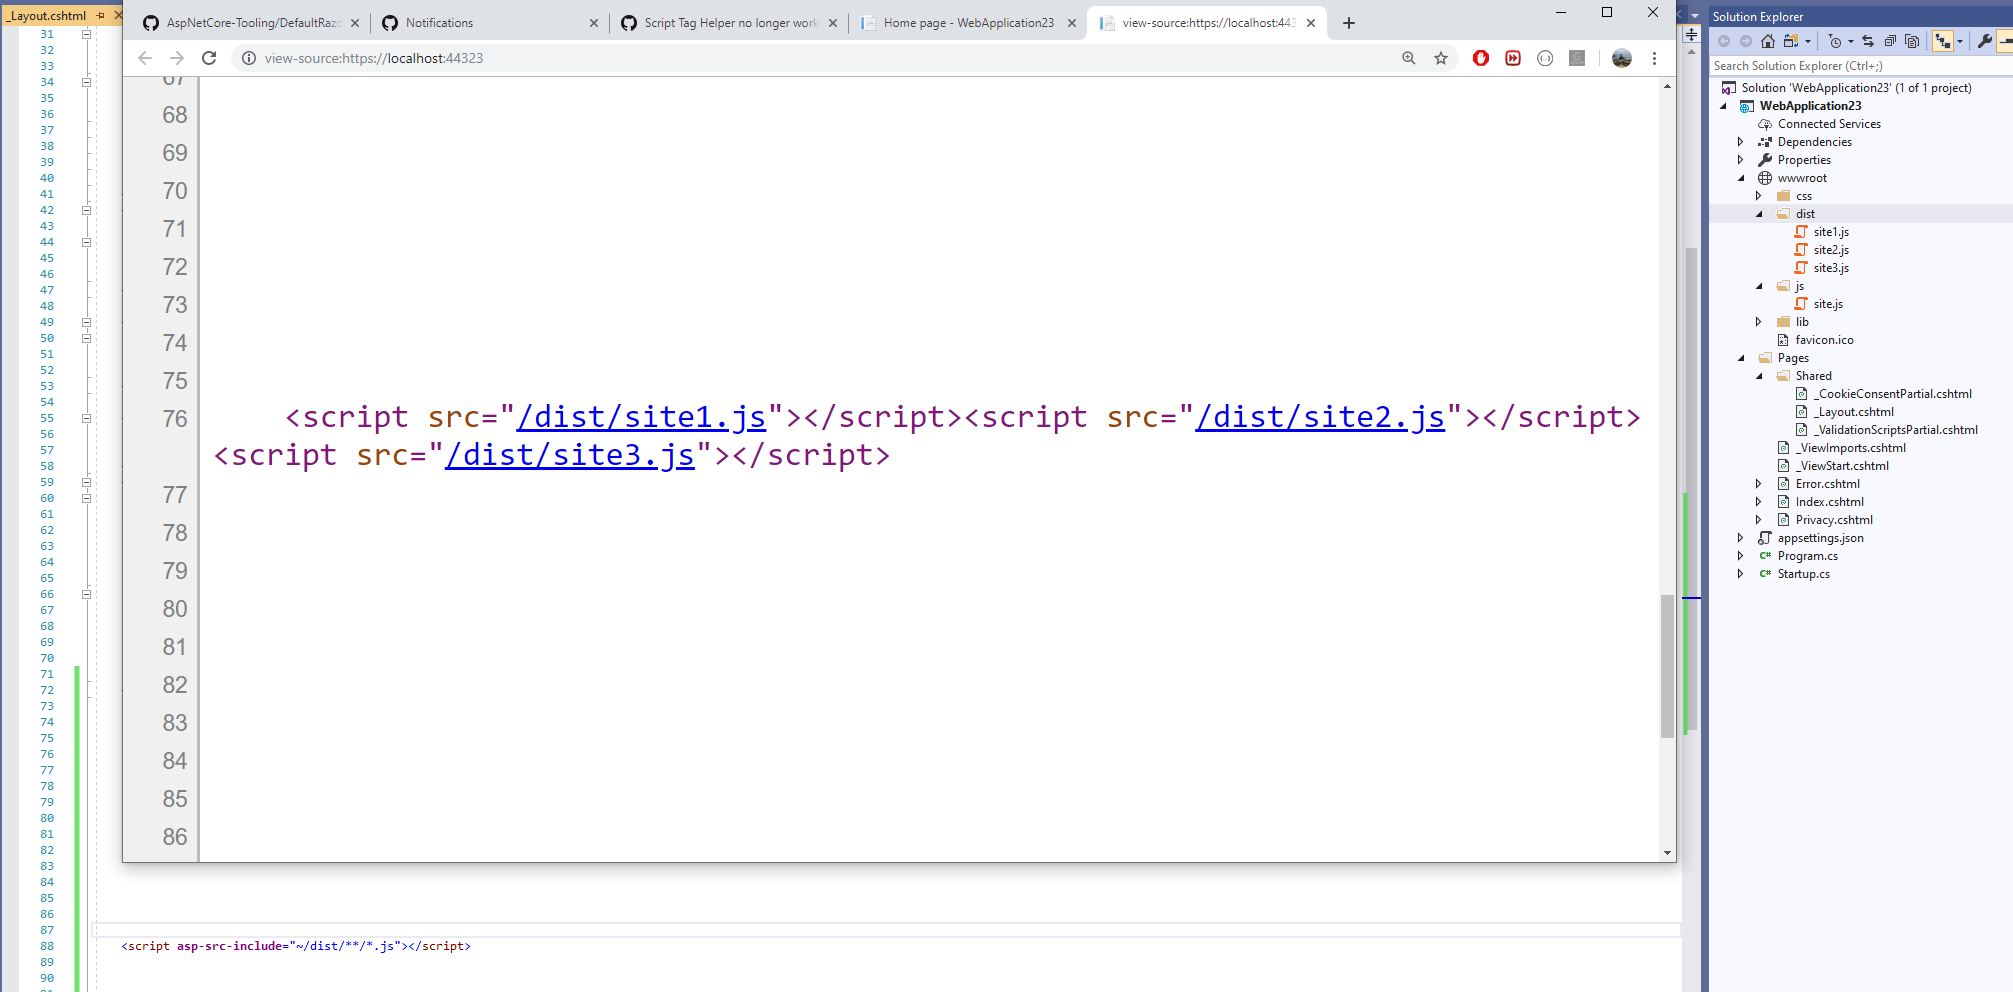Expand the lib folder
2013x992 pixels.
point(1758,321)
